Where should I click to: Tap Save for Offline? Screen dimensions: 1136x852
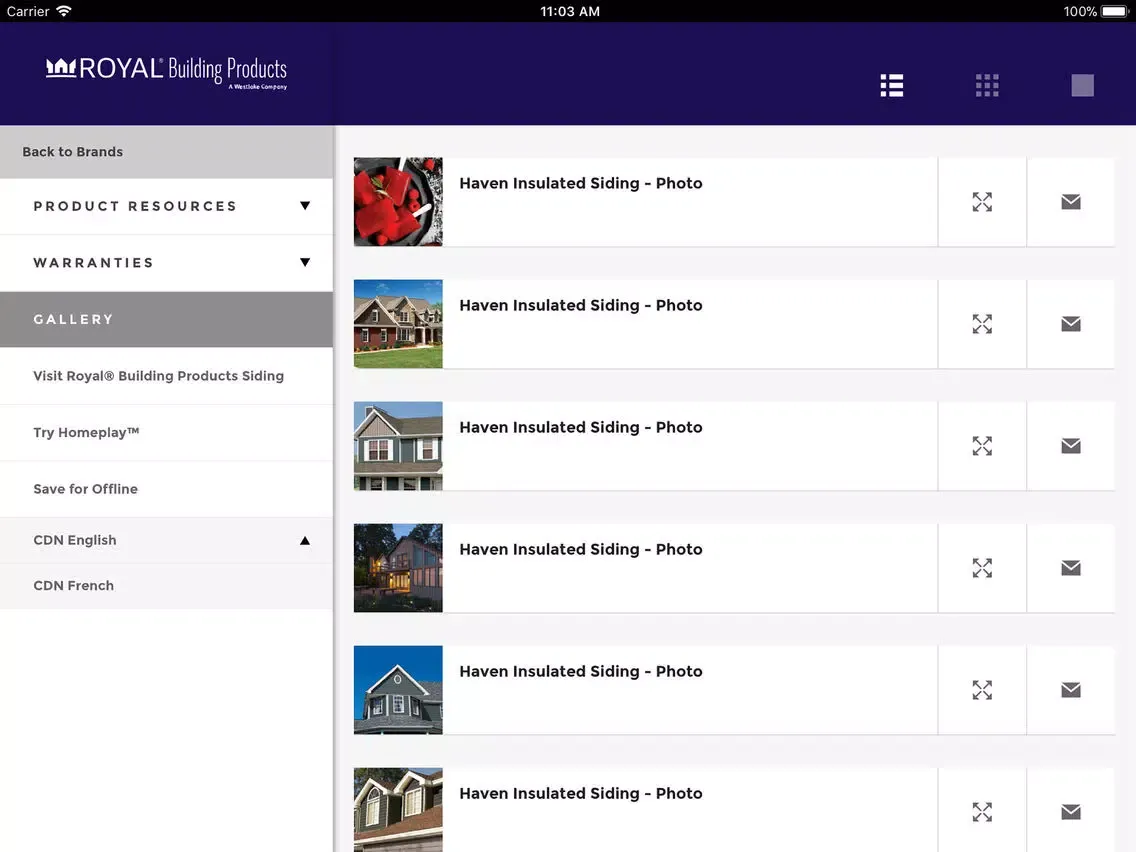[167, 489]
